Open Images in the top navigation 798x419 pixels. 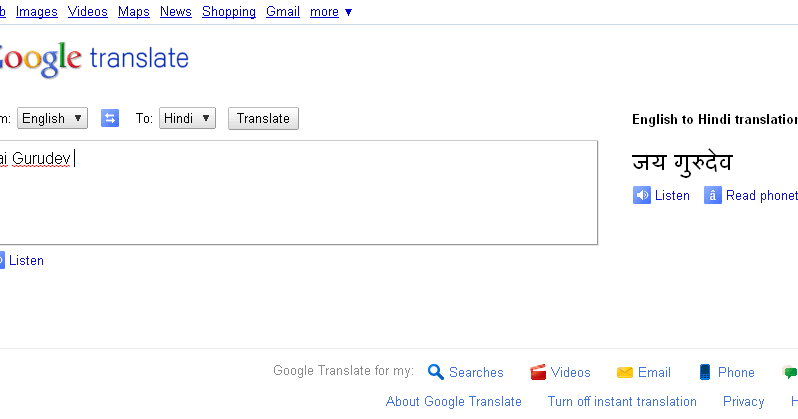37,12
